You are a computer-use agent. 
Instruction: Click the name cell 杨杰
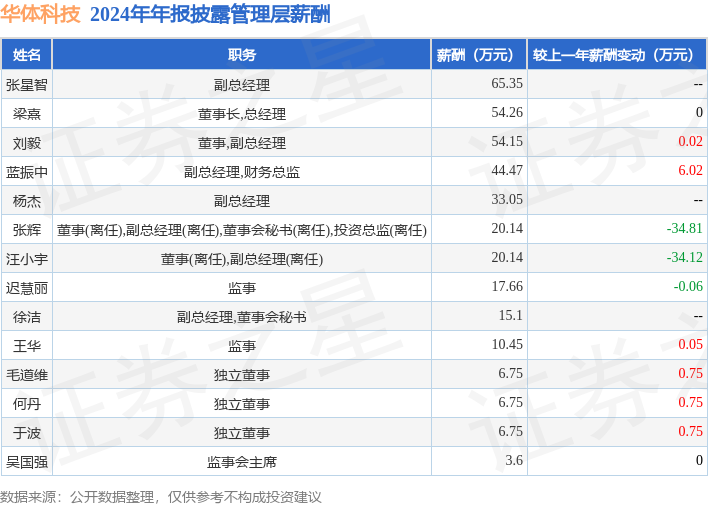[27, 200]
